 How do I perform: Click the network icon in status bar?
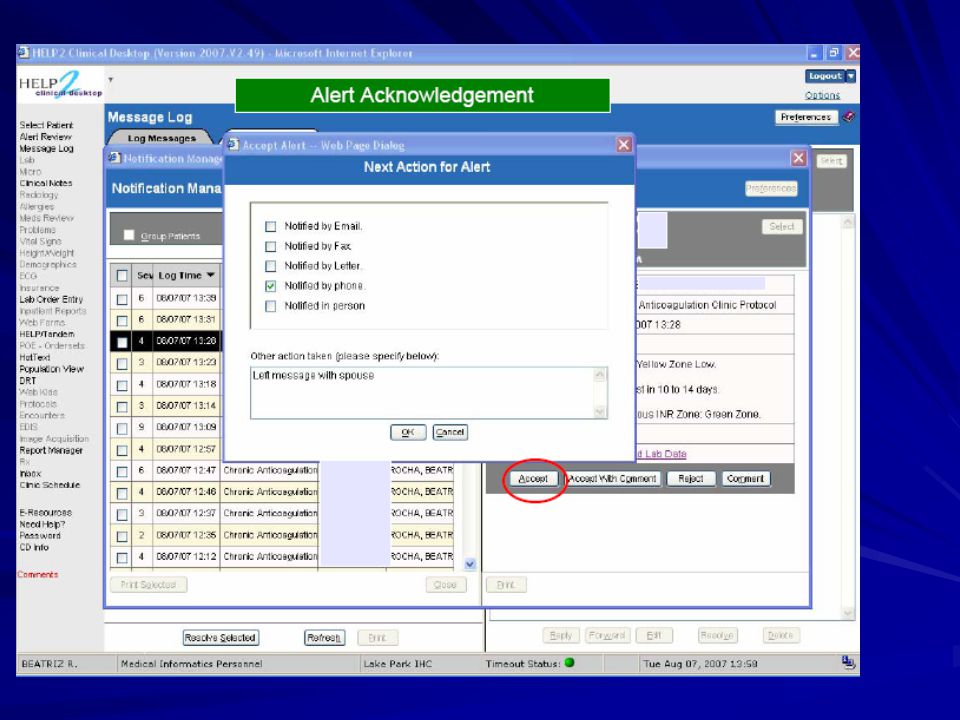[x=848, y=662]
